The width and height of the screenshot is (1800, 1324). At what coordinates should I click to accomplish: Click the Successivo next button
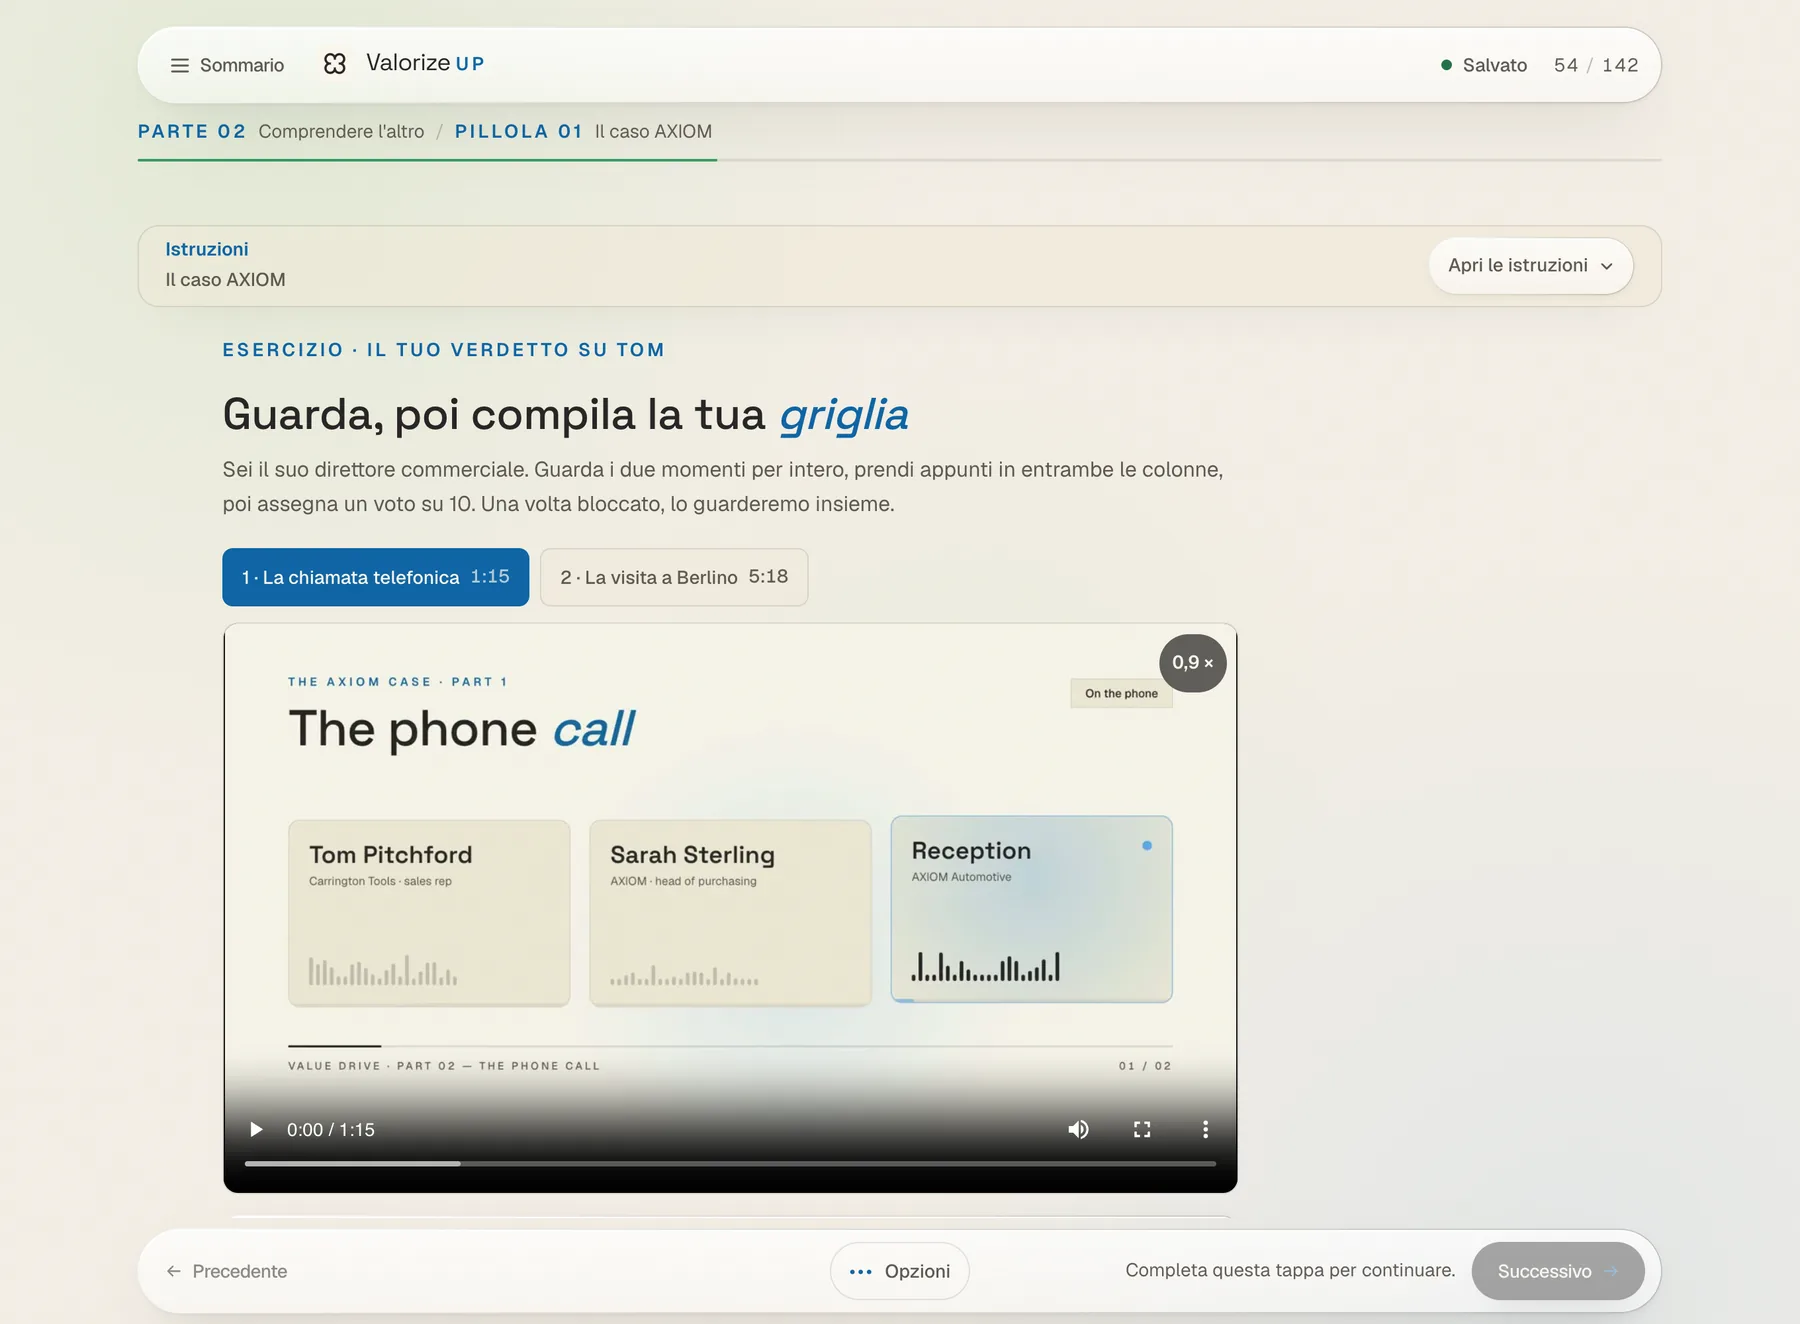coord(1558,1271)
